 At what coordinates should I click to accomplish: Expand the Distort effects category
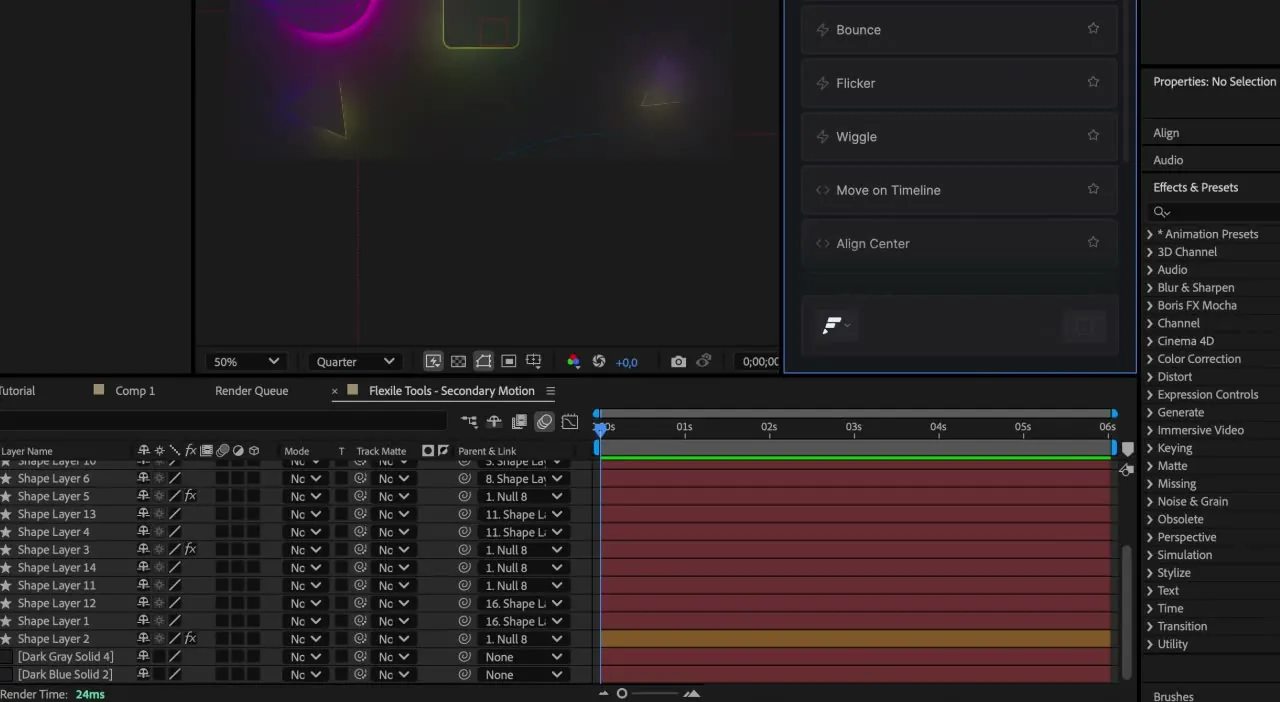pos(1150,377)
